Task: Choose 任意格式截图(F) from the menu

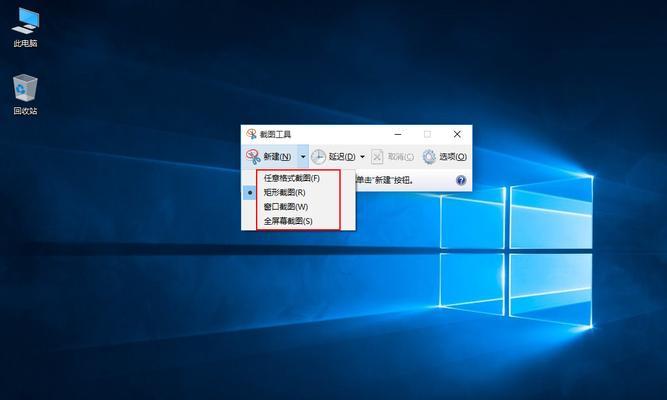Action: 298,178
